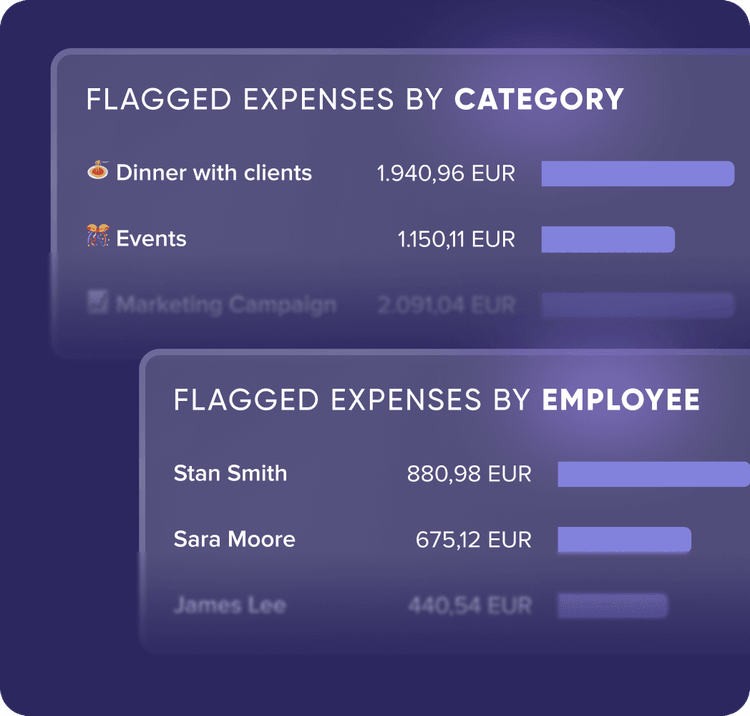The height and width of the screenshot is (716, 750).
Task: Open Stan Smith employee entry
Action: 230,473
